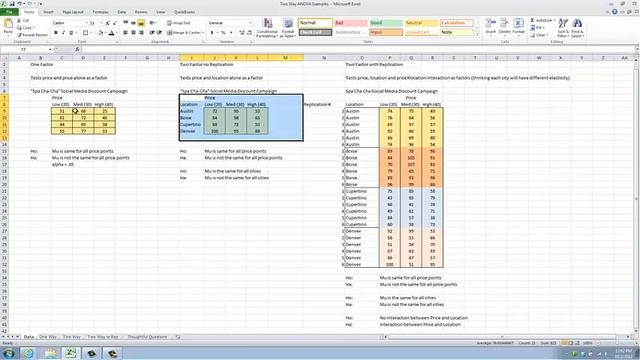Open Conditional Formatting menu
Viewport: 640px width, 360px height.
tap(267, 28)
